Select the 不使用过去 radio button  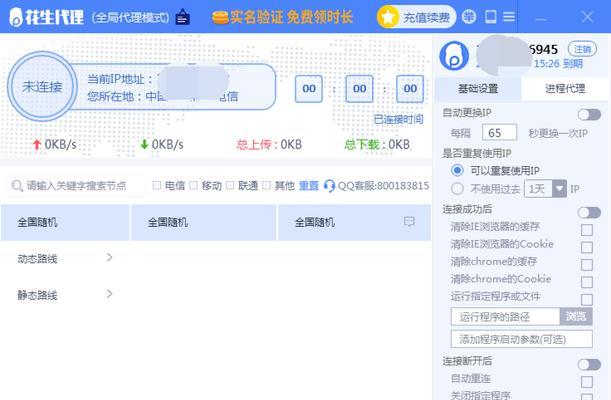pos(457,189)
